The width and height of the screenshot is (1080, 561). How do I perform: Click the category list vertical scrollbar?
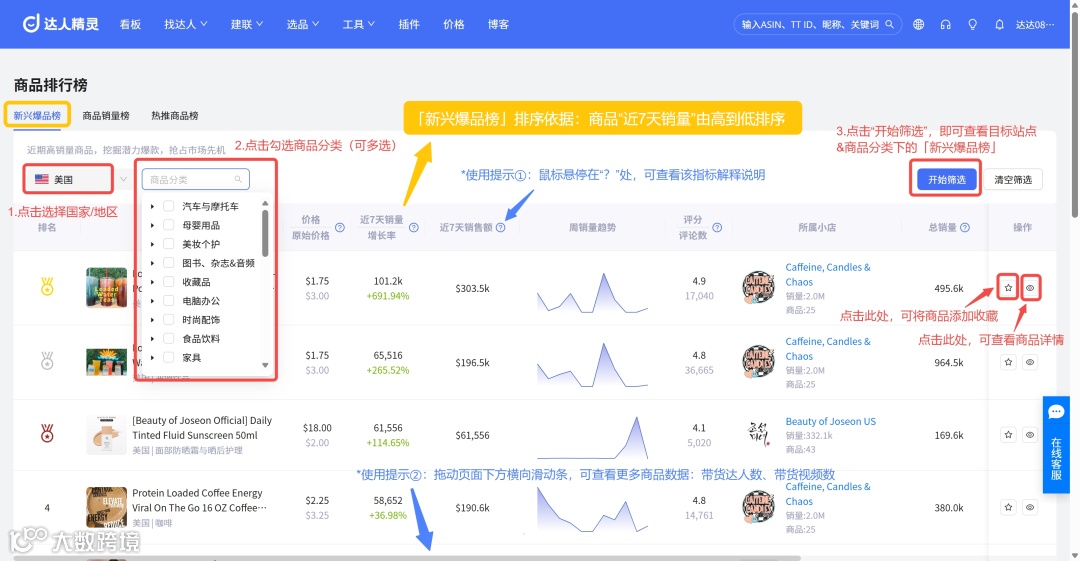tap(265, 233)
